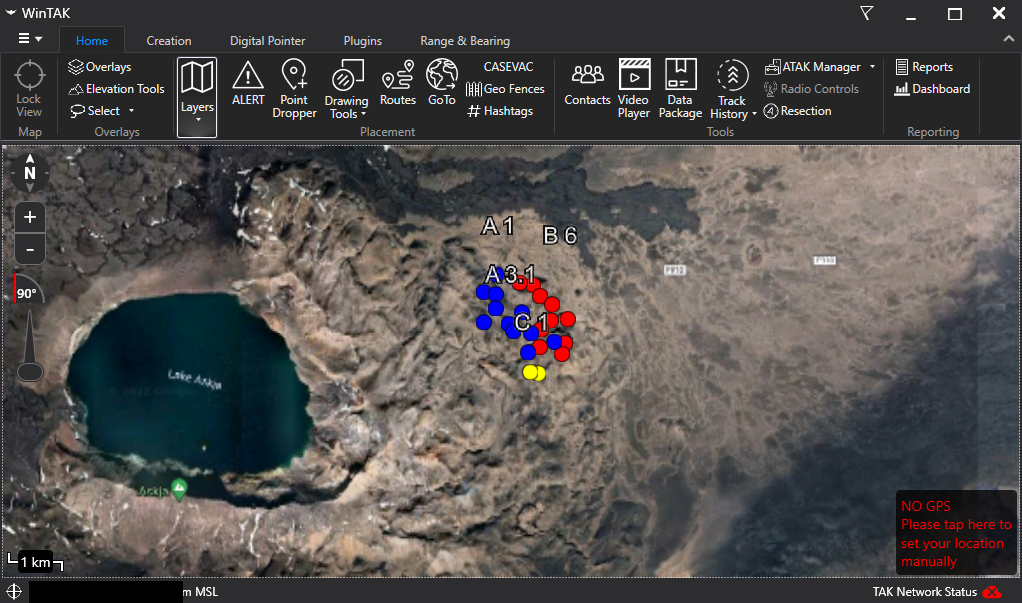Click the filter funnel icon in title bar
Viewport: 1022px width, 603px height.
pyautogui.click(x=866, y=13)
